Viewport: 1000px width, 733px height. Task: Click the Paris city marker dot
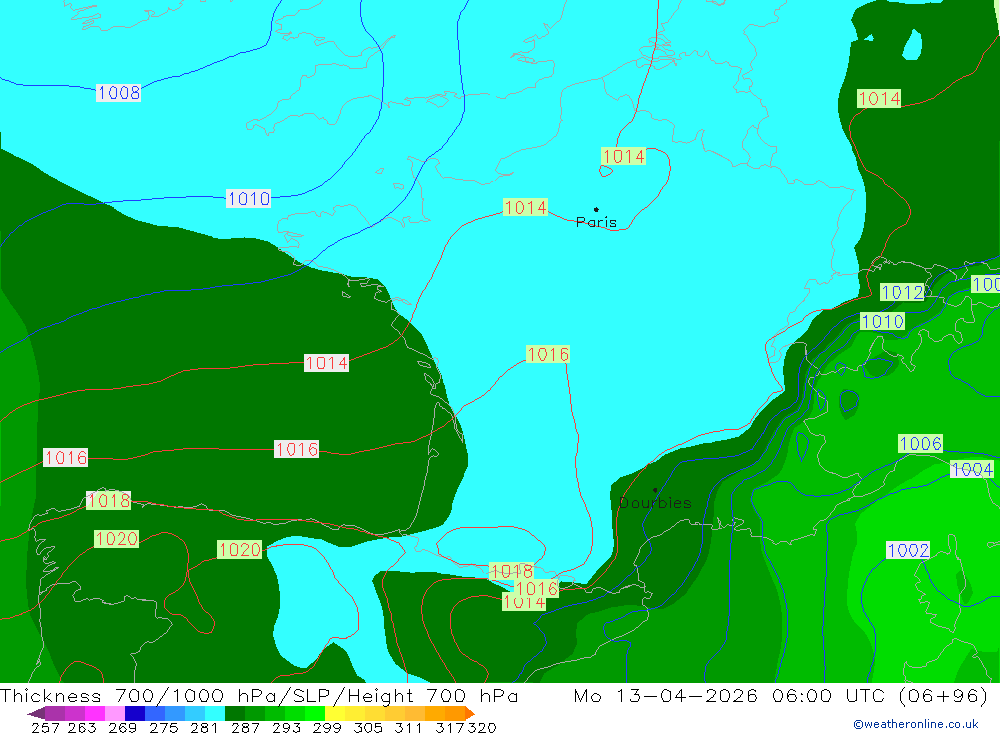pyautogui.click(x=596, y=209)
